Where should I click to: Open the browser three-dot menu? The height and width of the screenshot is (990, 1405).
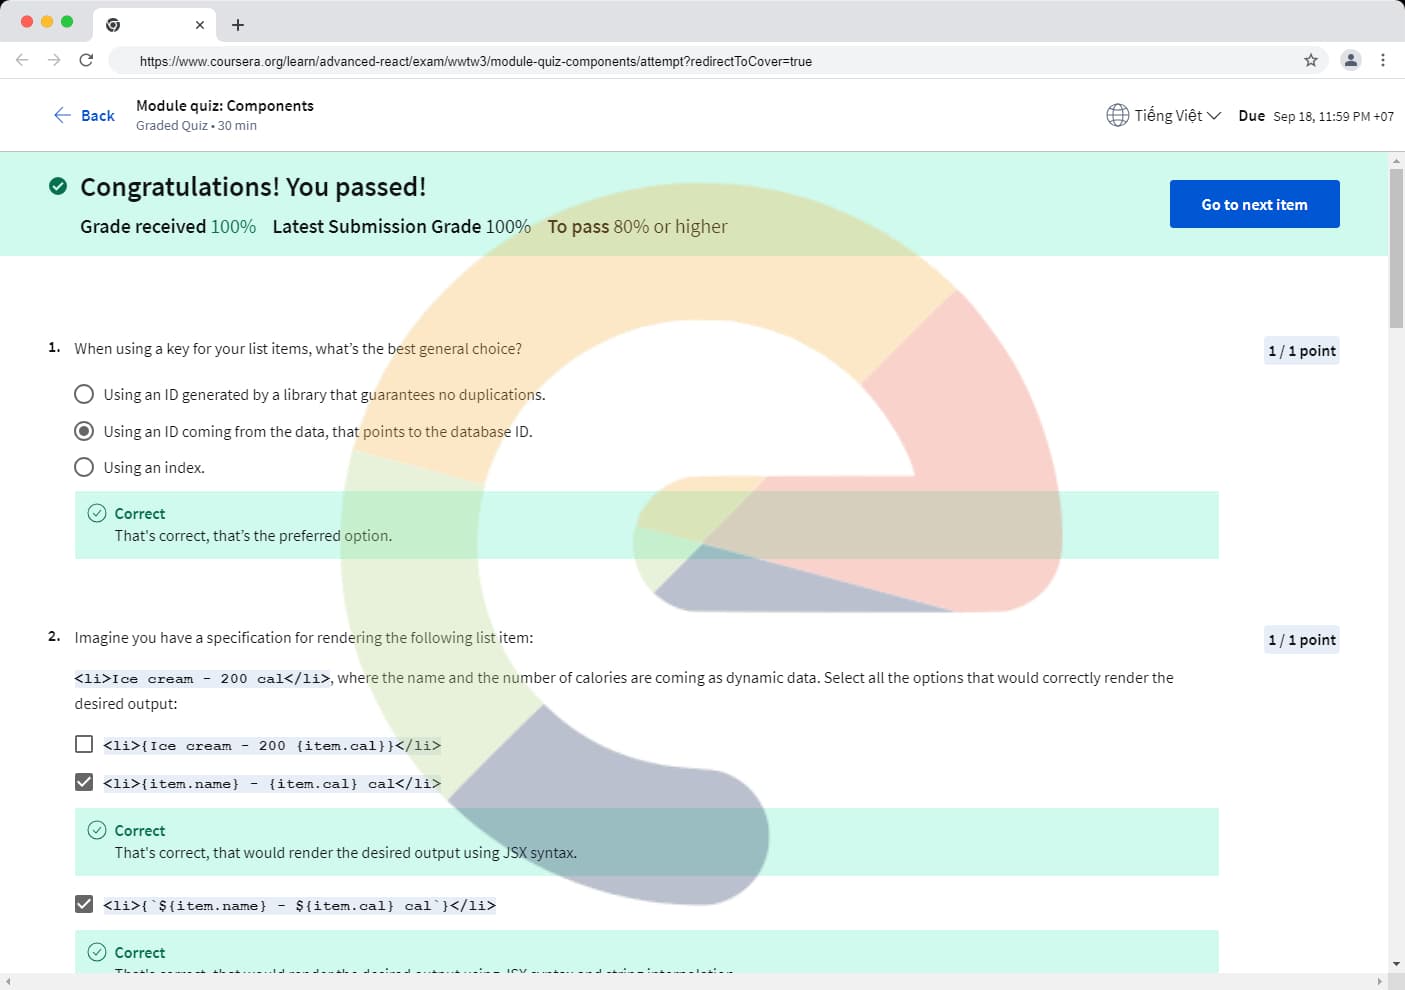point(1382,60)
